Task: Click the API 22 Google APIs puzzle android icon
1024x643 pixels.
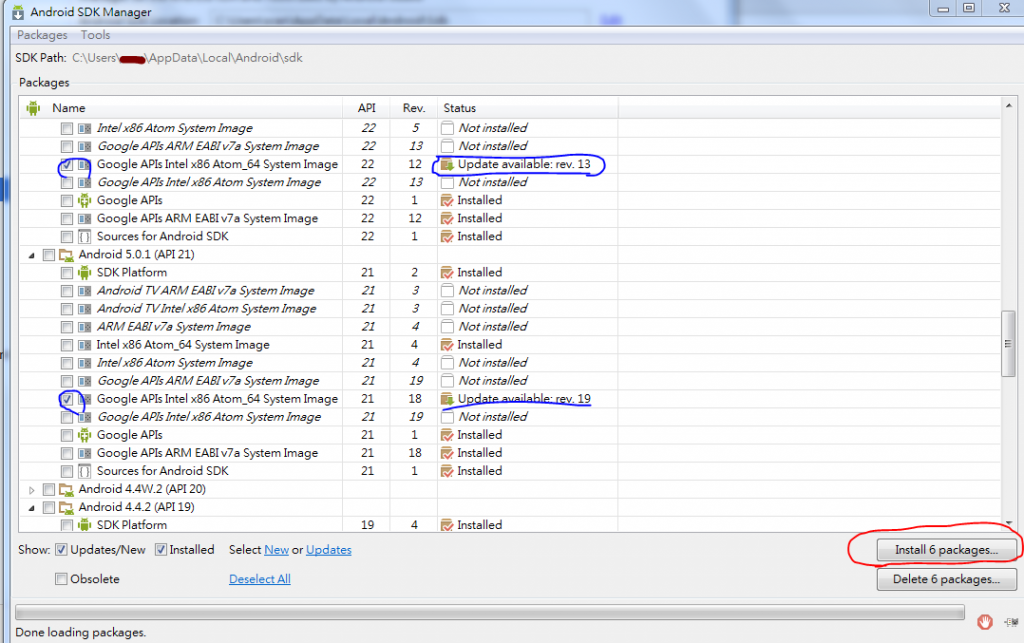Action: tap(85, 200)
